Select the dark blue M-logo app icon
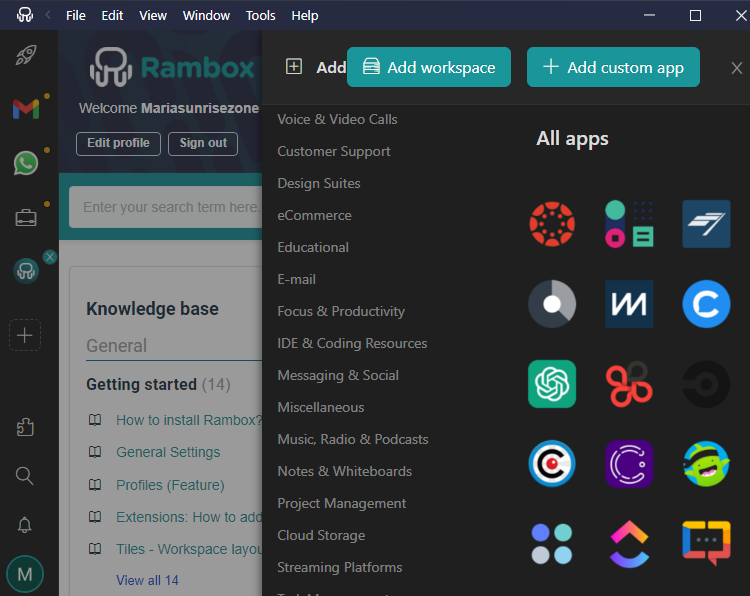Screen dimensions: 750x596 coord(629,304)
